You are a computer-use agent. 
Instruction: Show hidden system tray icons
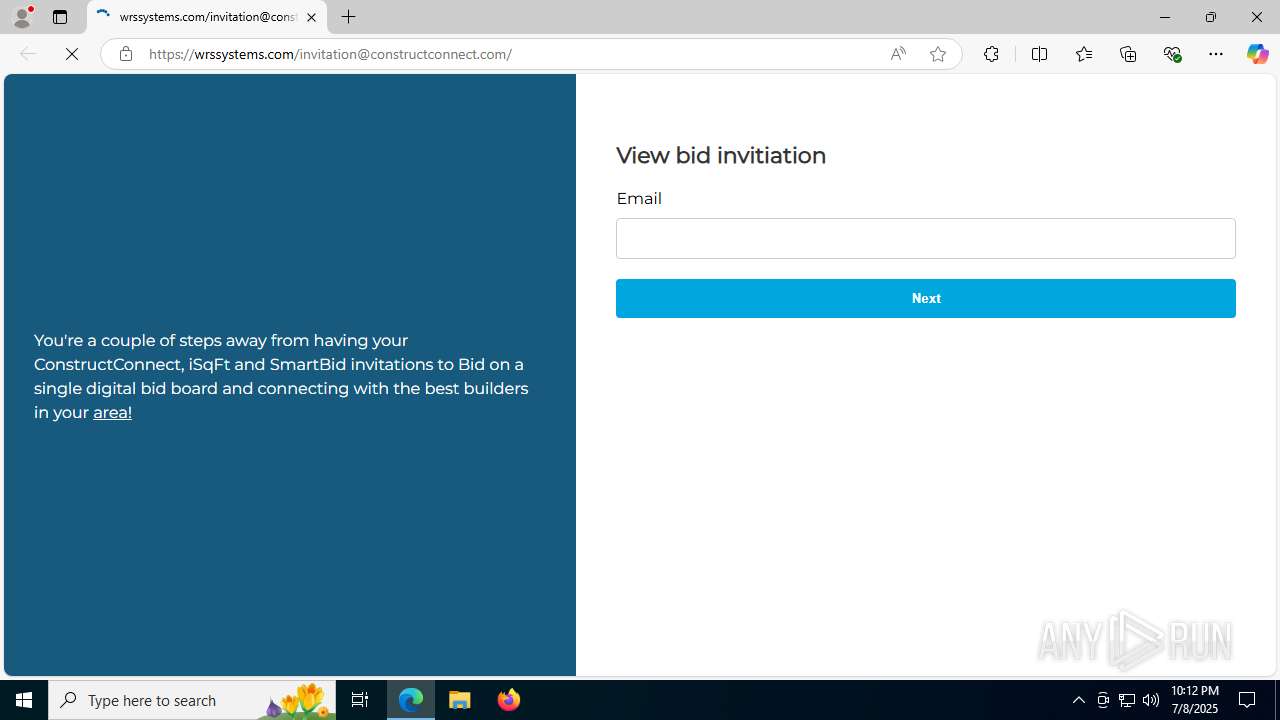coord(1078,700)
